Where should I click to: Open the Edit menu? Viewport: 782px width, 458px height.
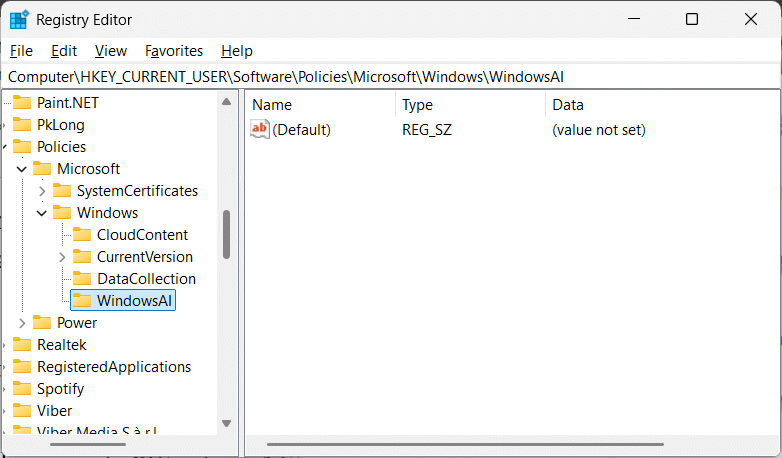tap(64, 51)
